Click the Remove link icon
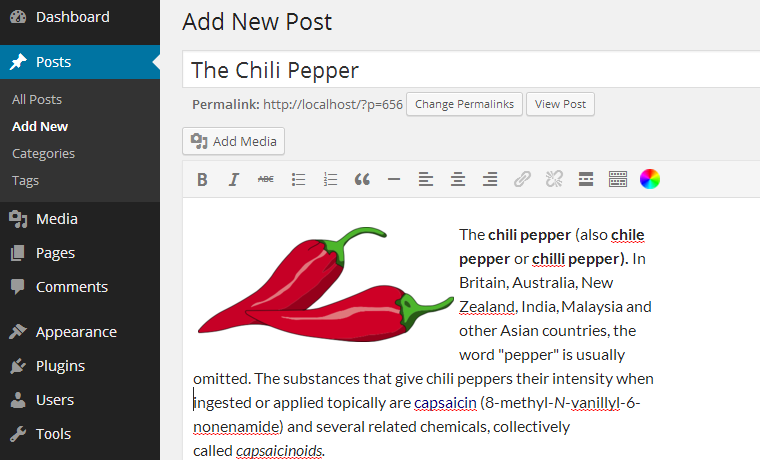The image size is (760, 460). click(554, 179)
